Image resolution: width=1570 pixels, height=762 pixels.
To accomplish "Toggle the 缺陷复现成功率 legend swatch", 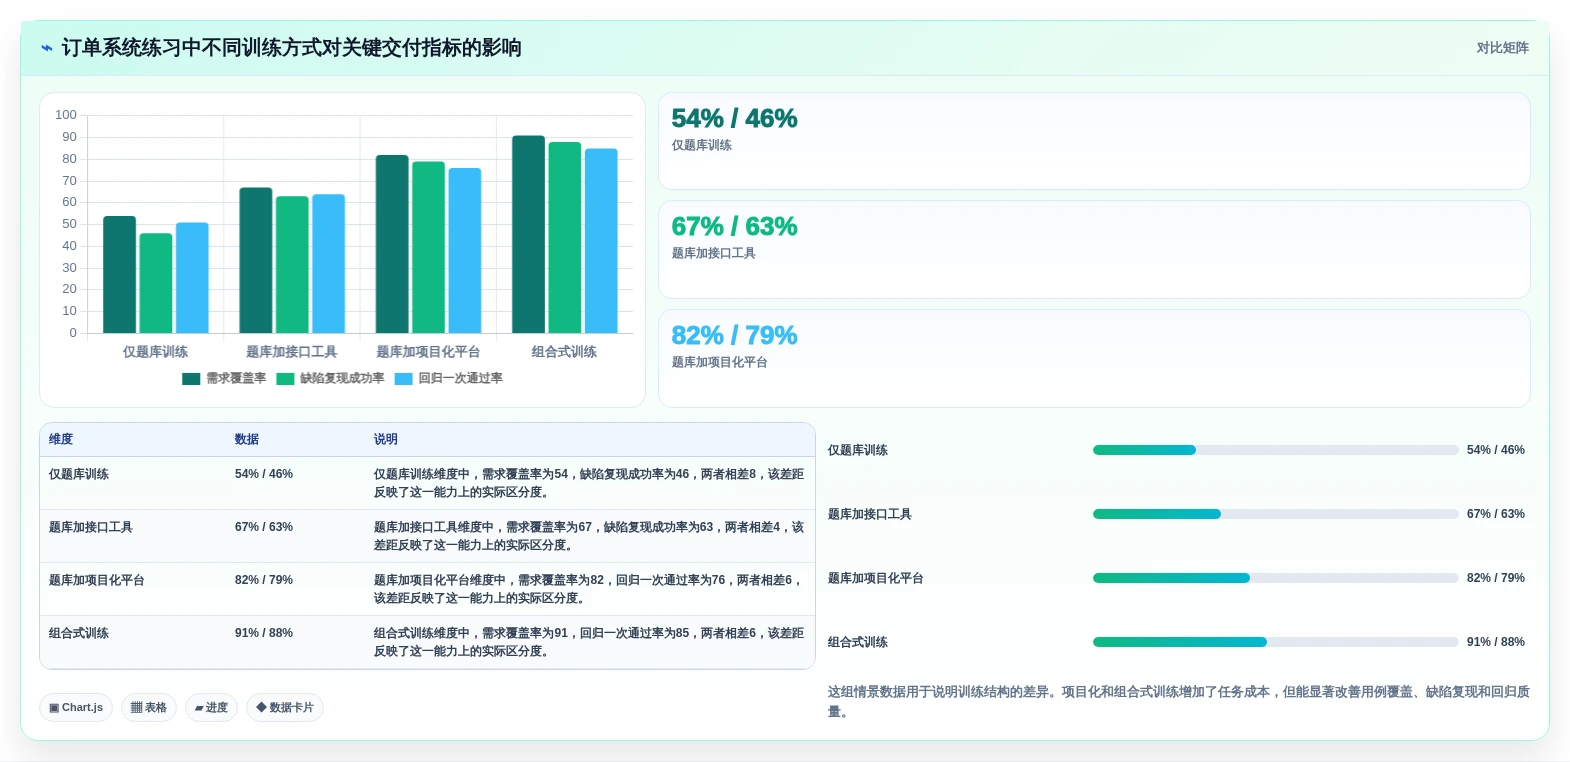I will [x=285, y=379].
